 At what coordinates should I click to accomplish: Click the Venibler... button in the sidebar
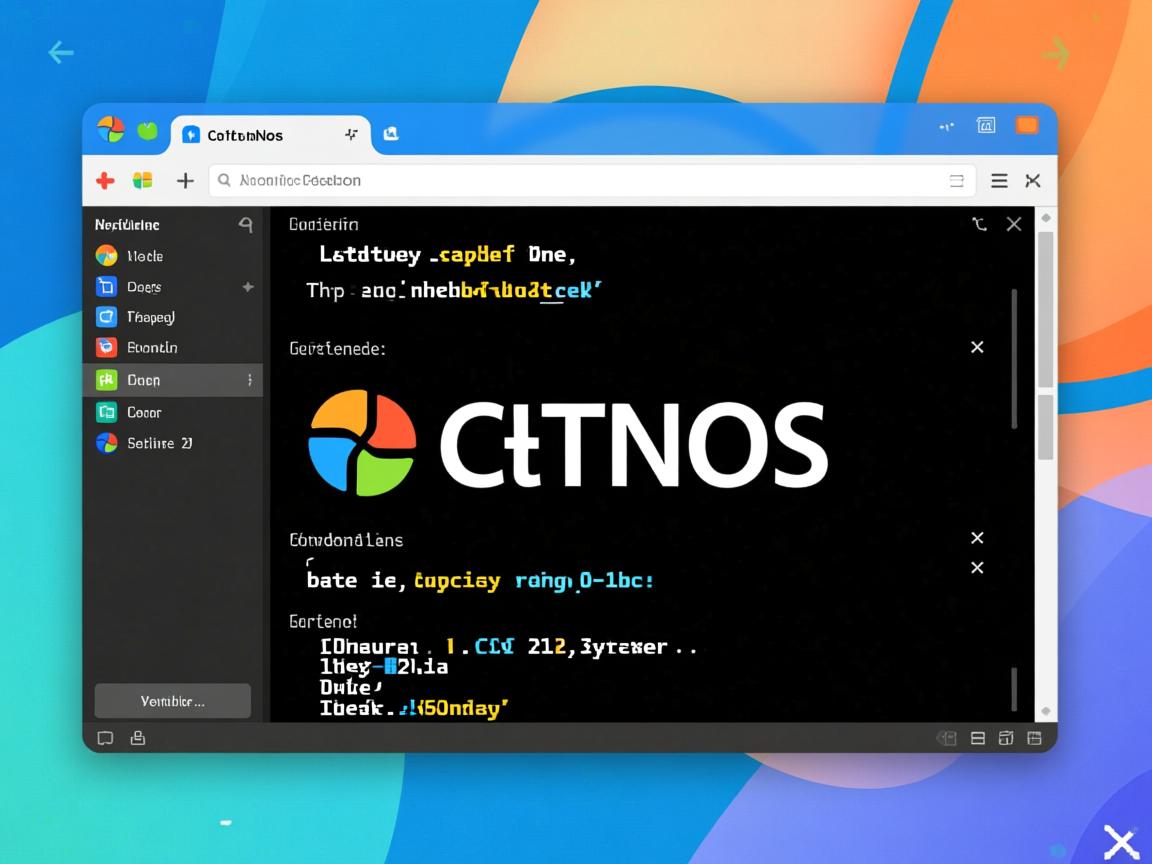[172, 701]
